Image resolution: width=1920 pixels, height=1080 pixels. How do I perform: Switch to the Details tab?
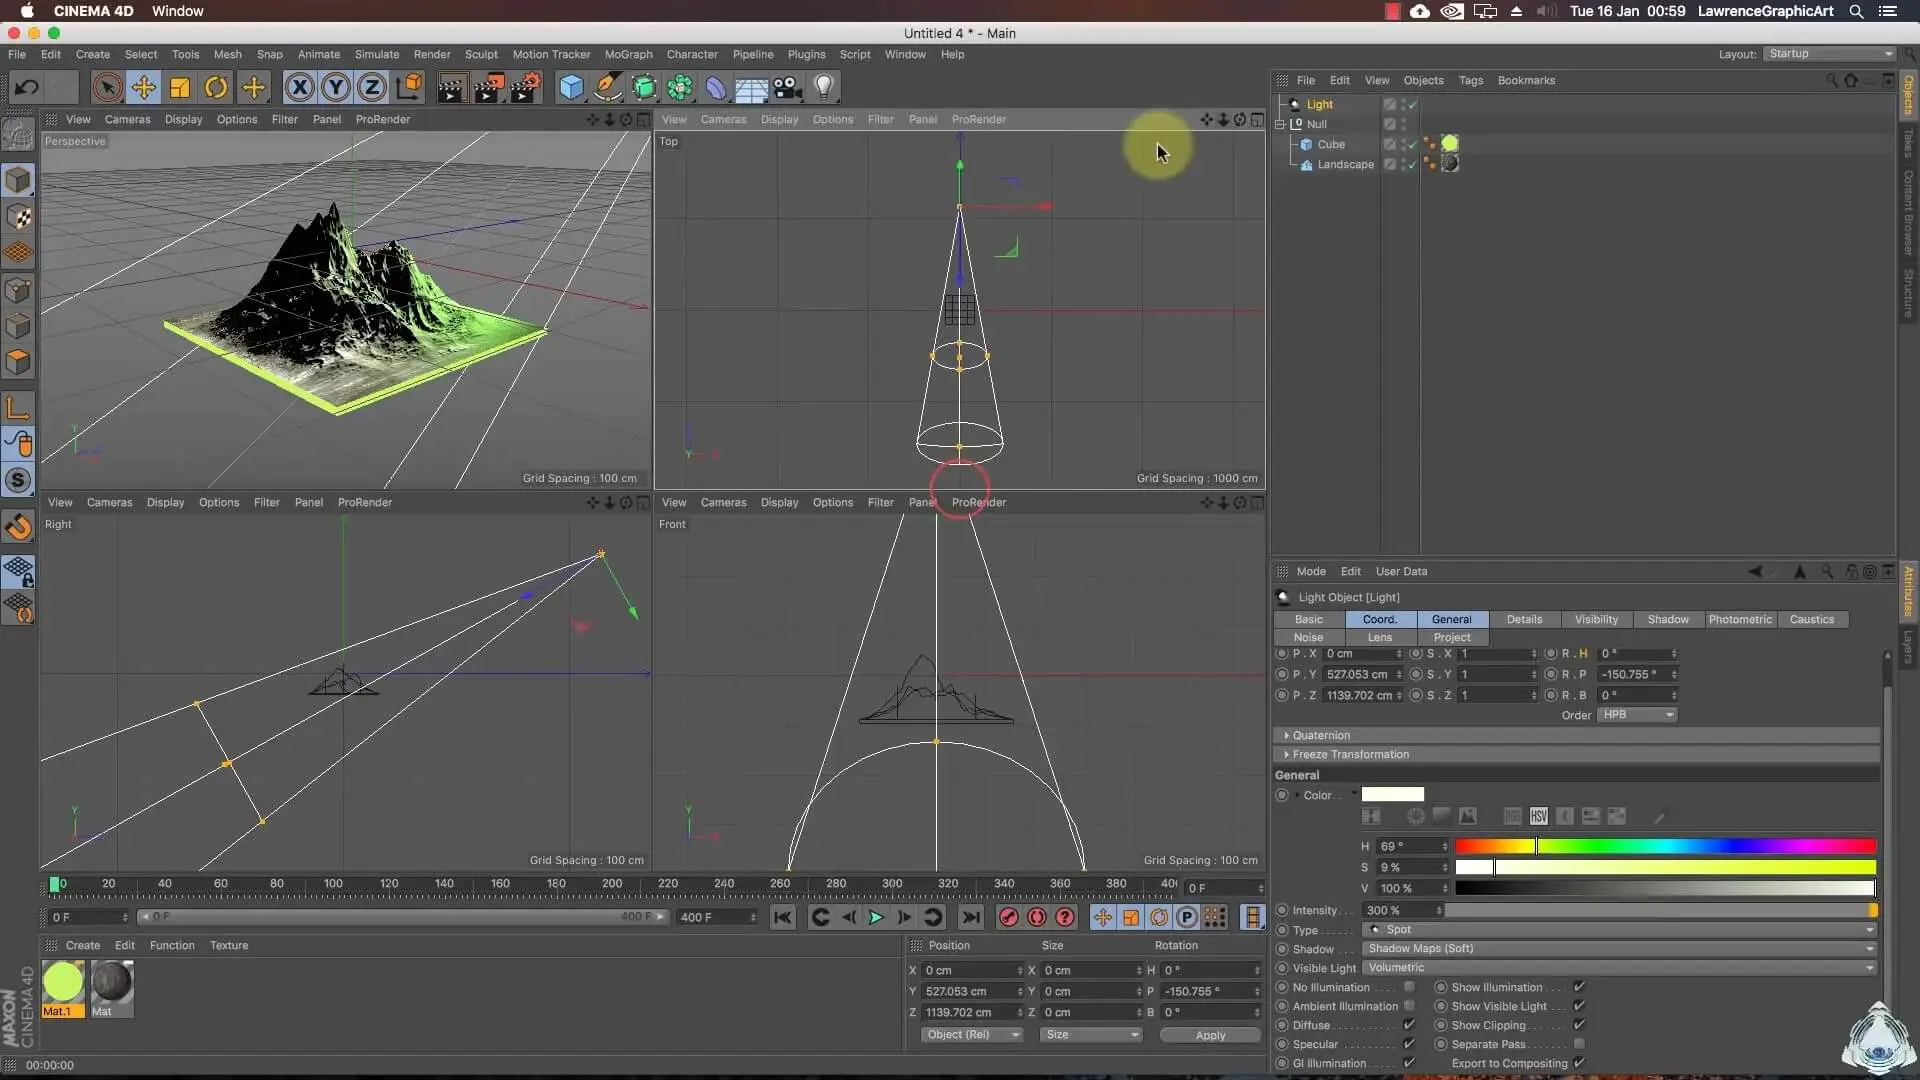click(1524, 620)
